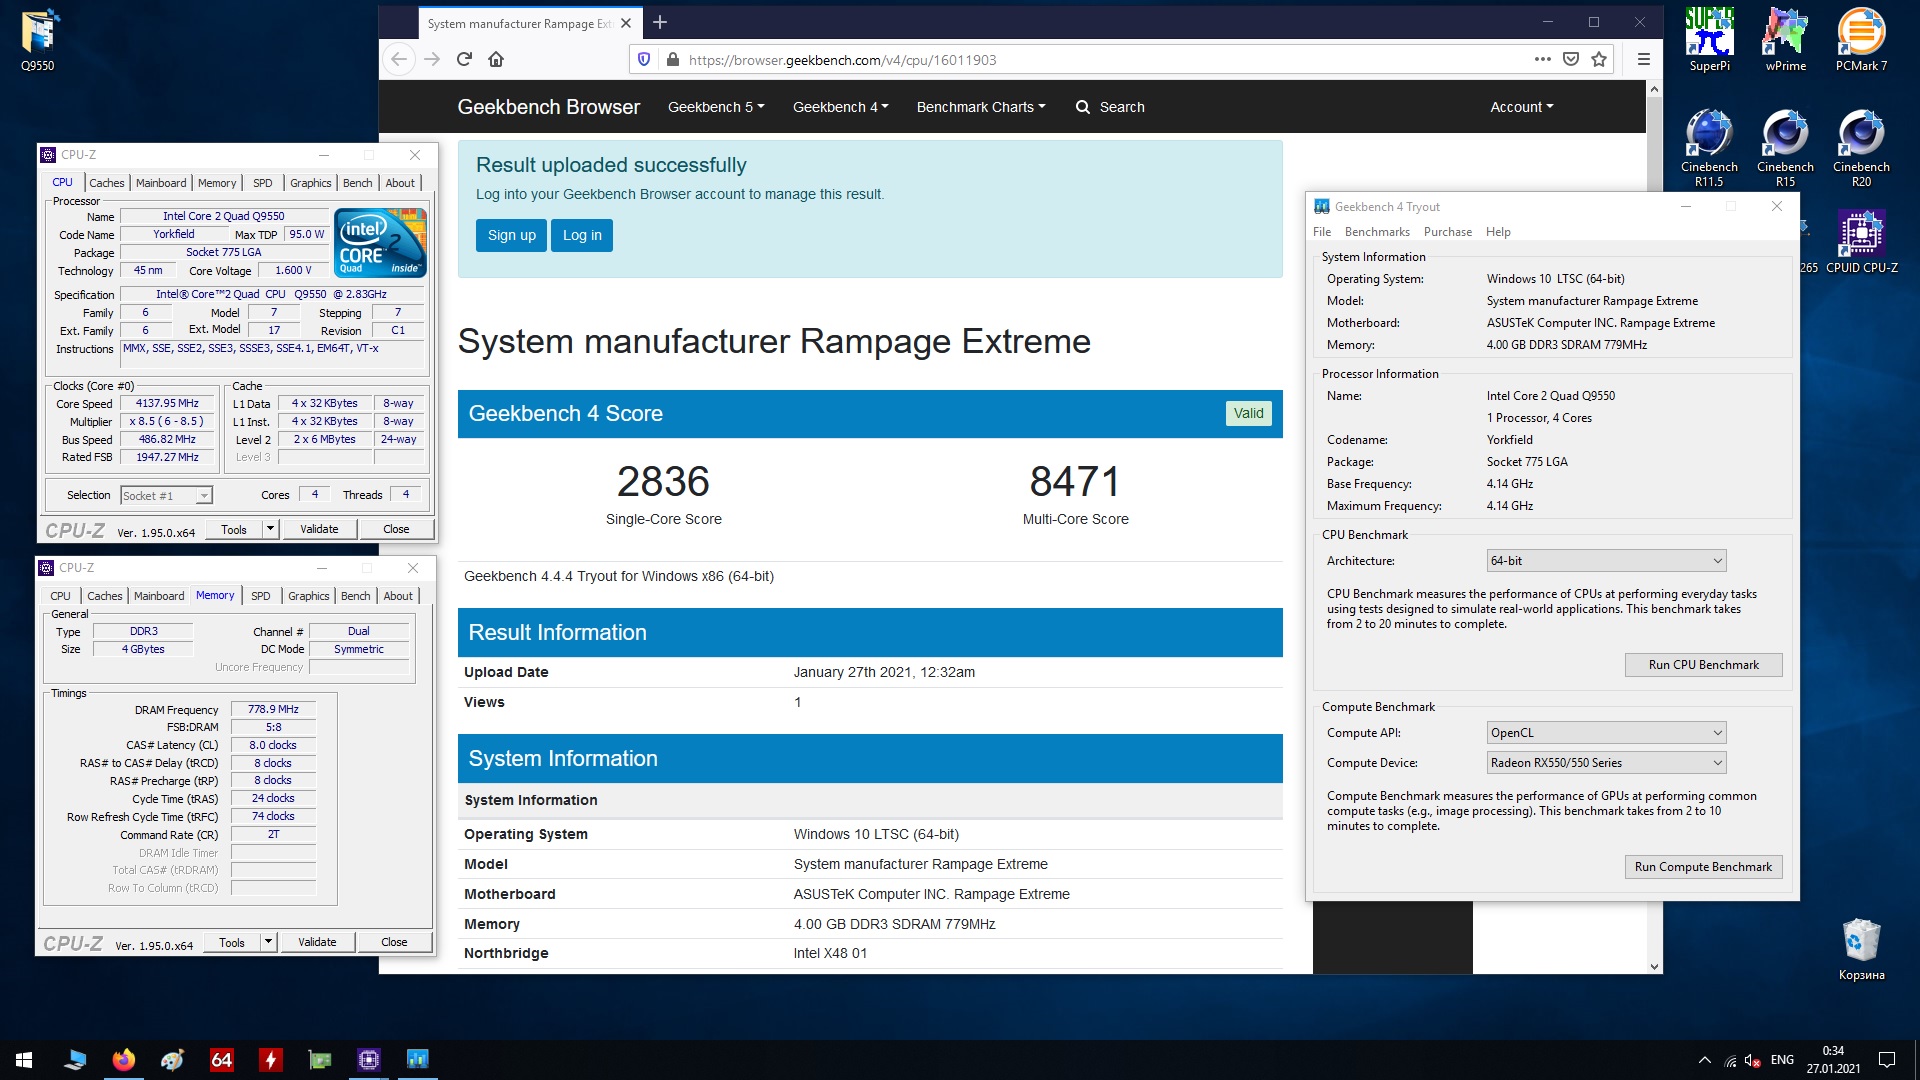Click the browser Forward arrow
This screenshot has height=1080, width=1920.
point(432,59)
